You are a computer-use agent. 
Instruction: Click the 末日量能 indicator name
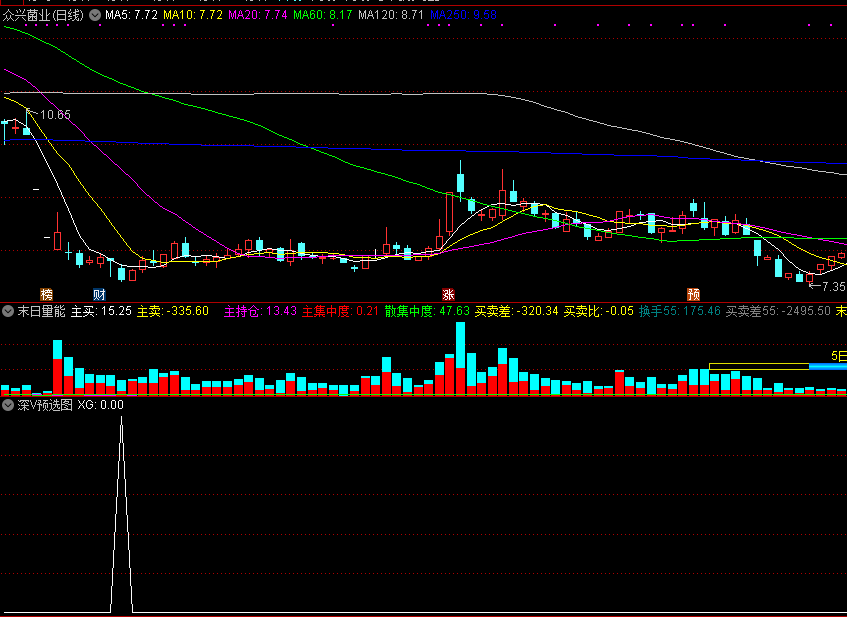(41, 311)
